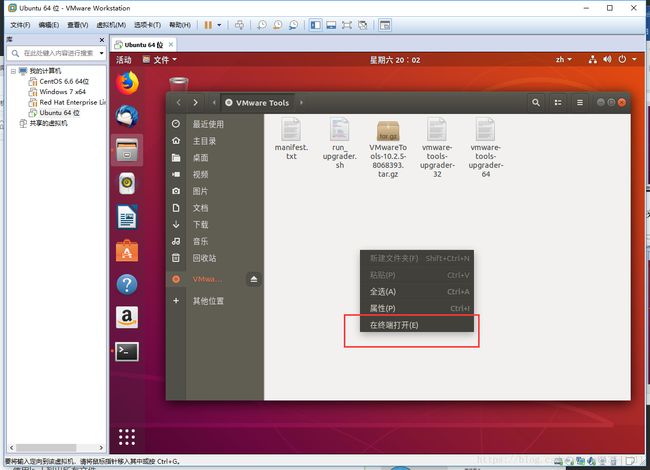Choose 全选(A) from context menu
The image size is (650, 470).
pos(417,292)
